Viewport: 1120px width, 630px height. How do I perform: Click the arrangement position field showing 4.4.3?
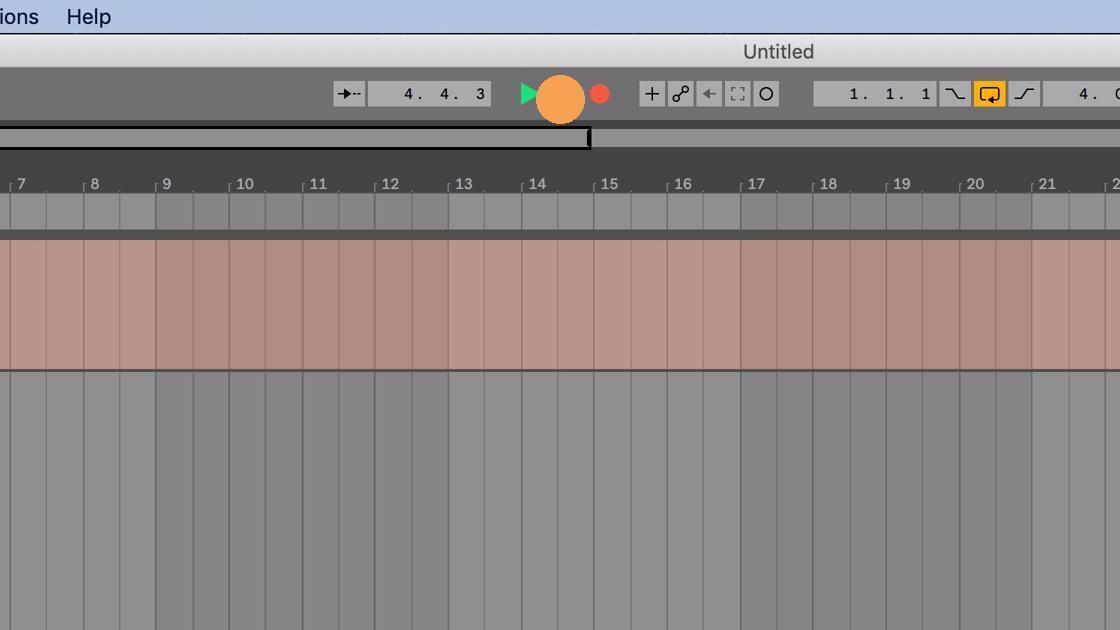pyautogui.click(x=428, y=93)
